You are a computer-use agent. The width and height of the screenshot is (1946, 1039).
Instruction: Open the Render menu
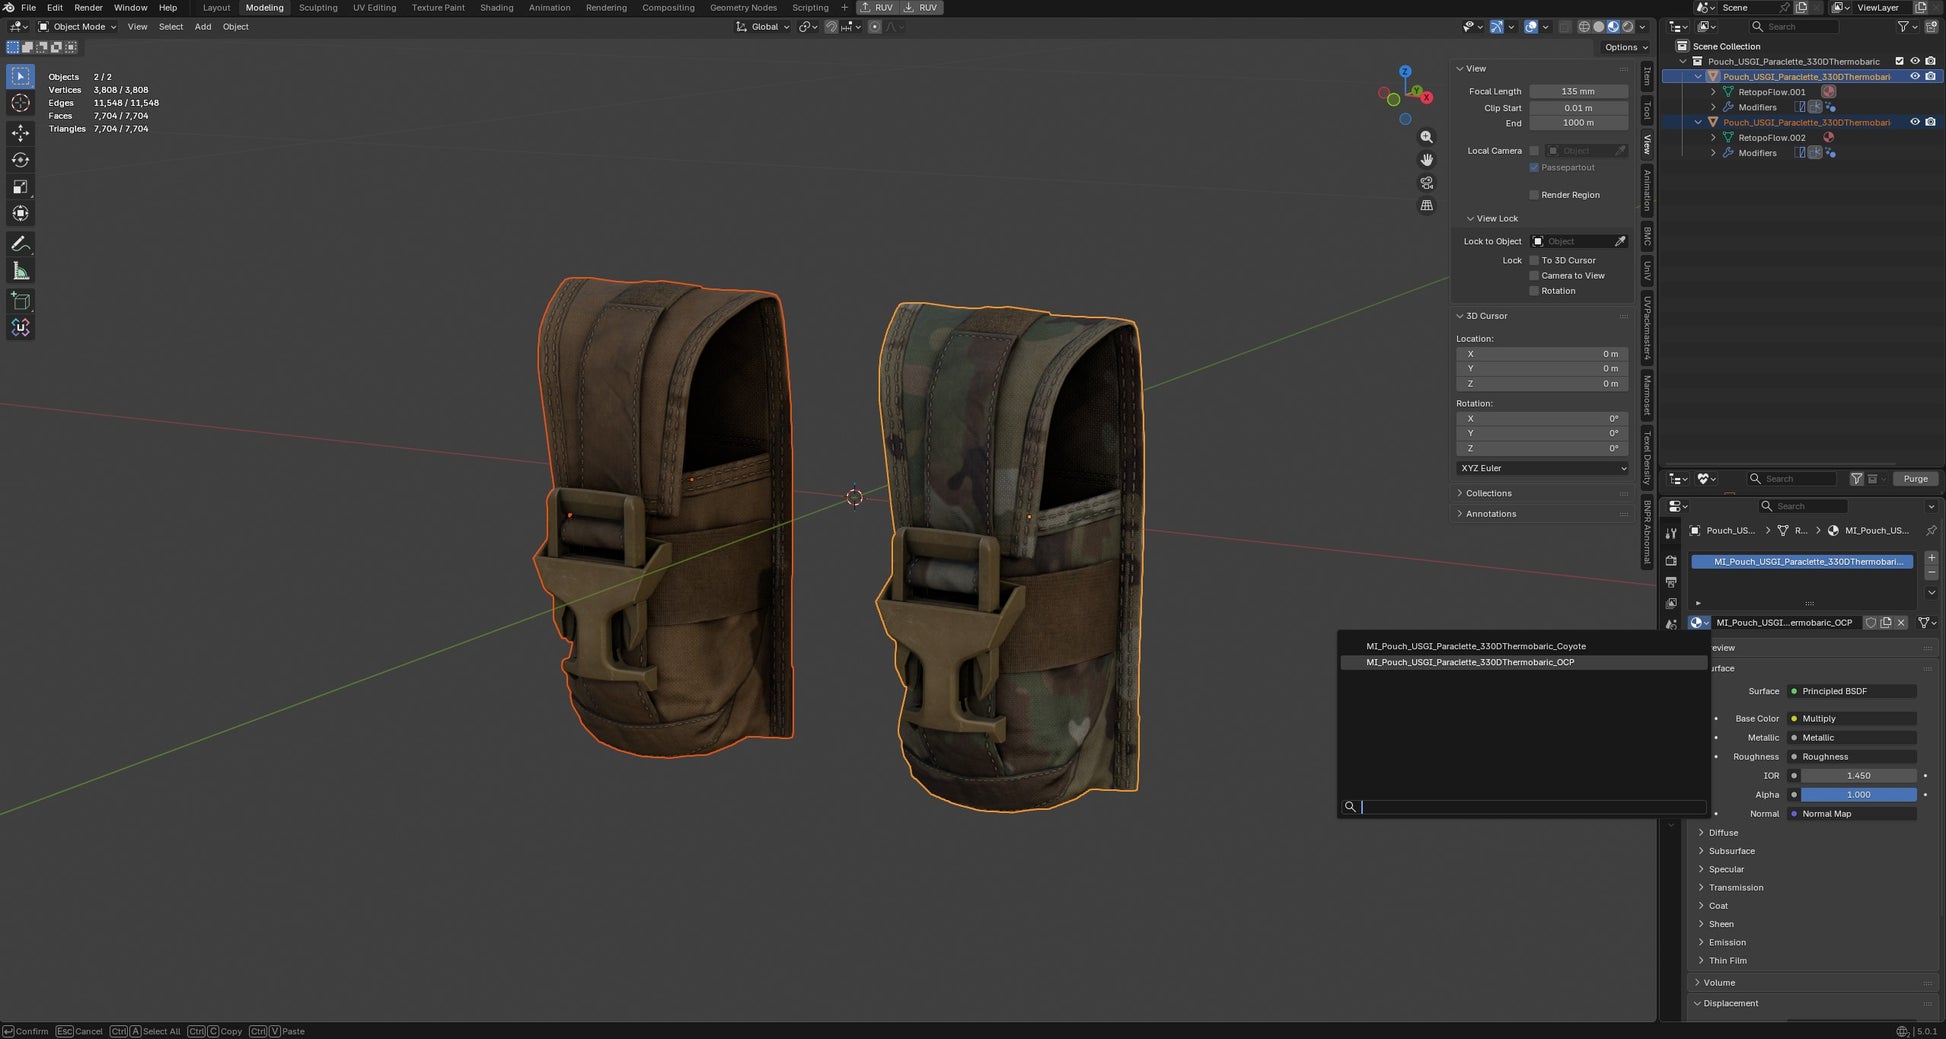pyautogui.click(x=88, y=8)
